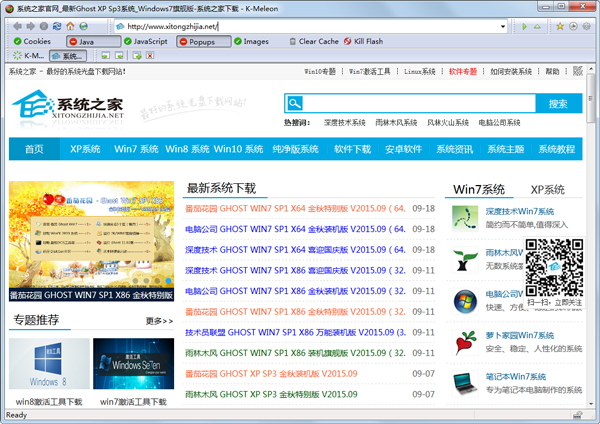Click the status bar security icon

578,415
